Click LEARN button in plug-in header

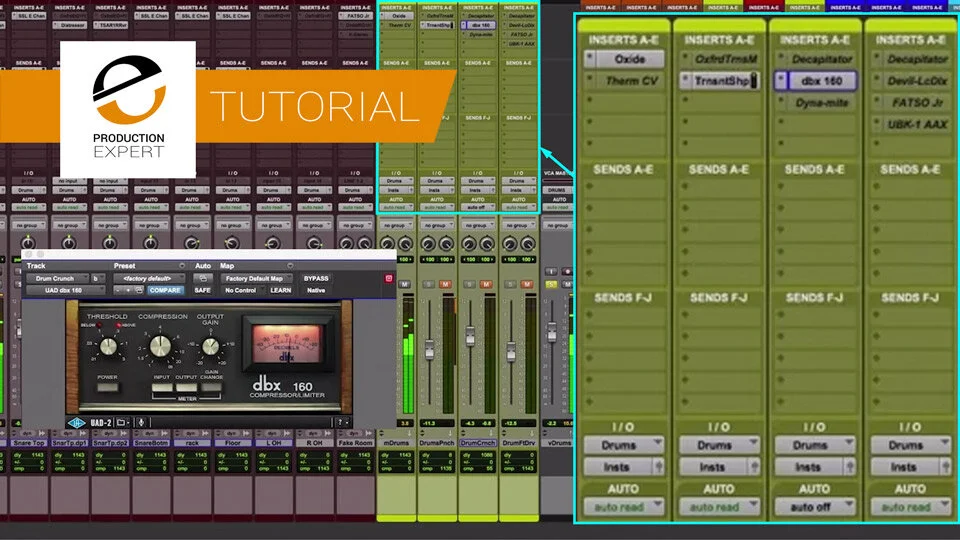[x=280, y=290]
